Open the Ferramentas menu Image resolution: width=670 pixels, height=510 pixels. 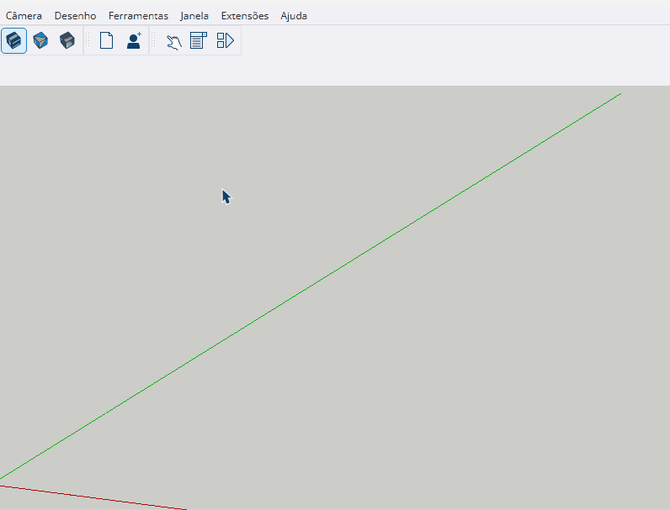[x=138, y=16]
